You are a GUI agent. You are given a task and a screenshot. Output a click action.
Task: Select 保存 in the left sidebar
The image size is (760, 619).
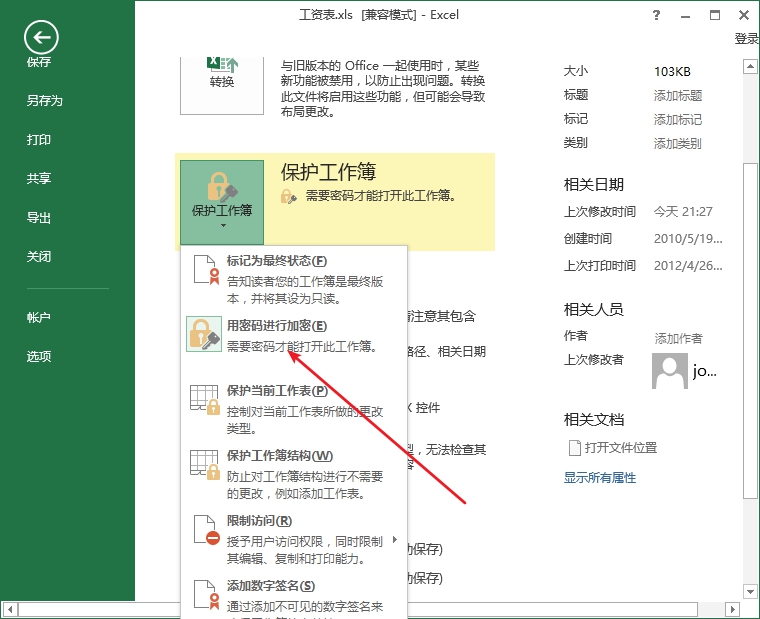coord(39,62)
